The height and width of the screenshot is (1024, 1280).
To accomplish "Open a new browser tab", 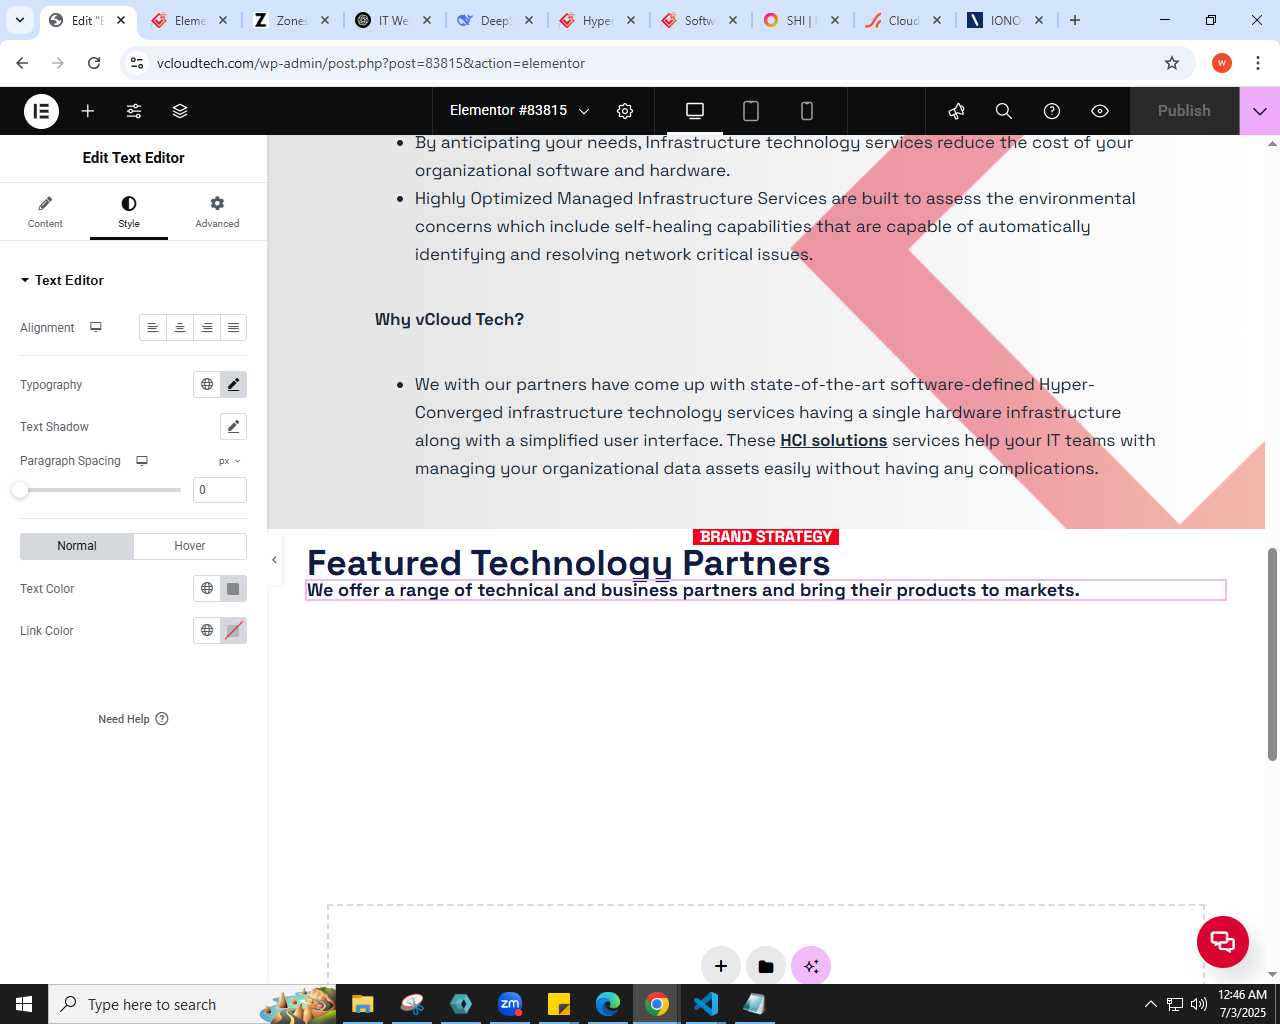I will pos(1075,20).
